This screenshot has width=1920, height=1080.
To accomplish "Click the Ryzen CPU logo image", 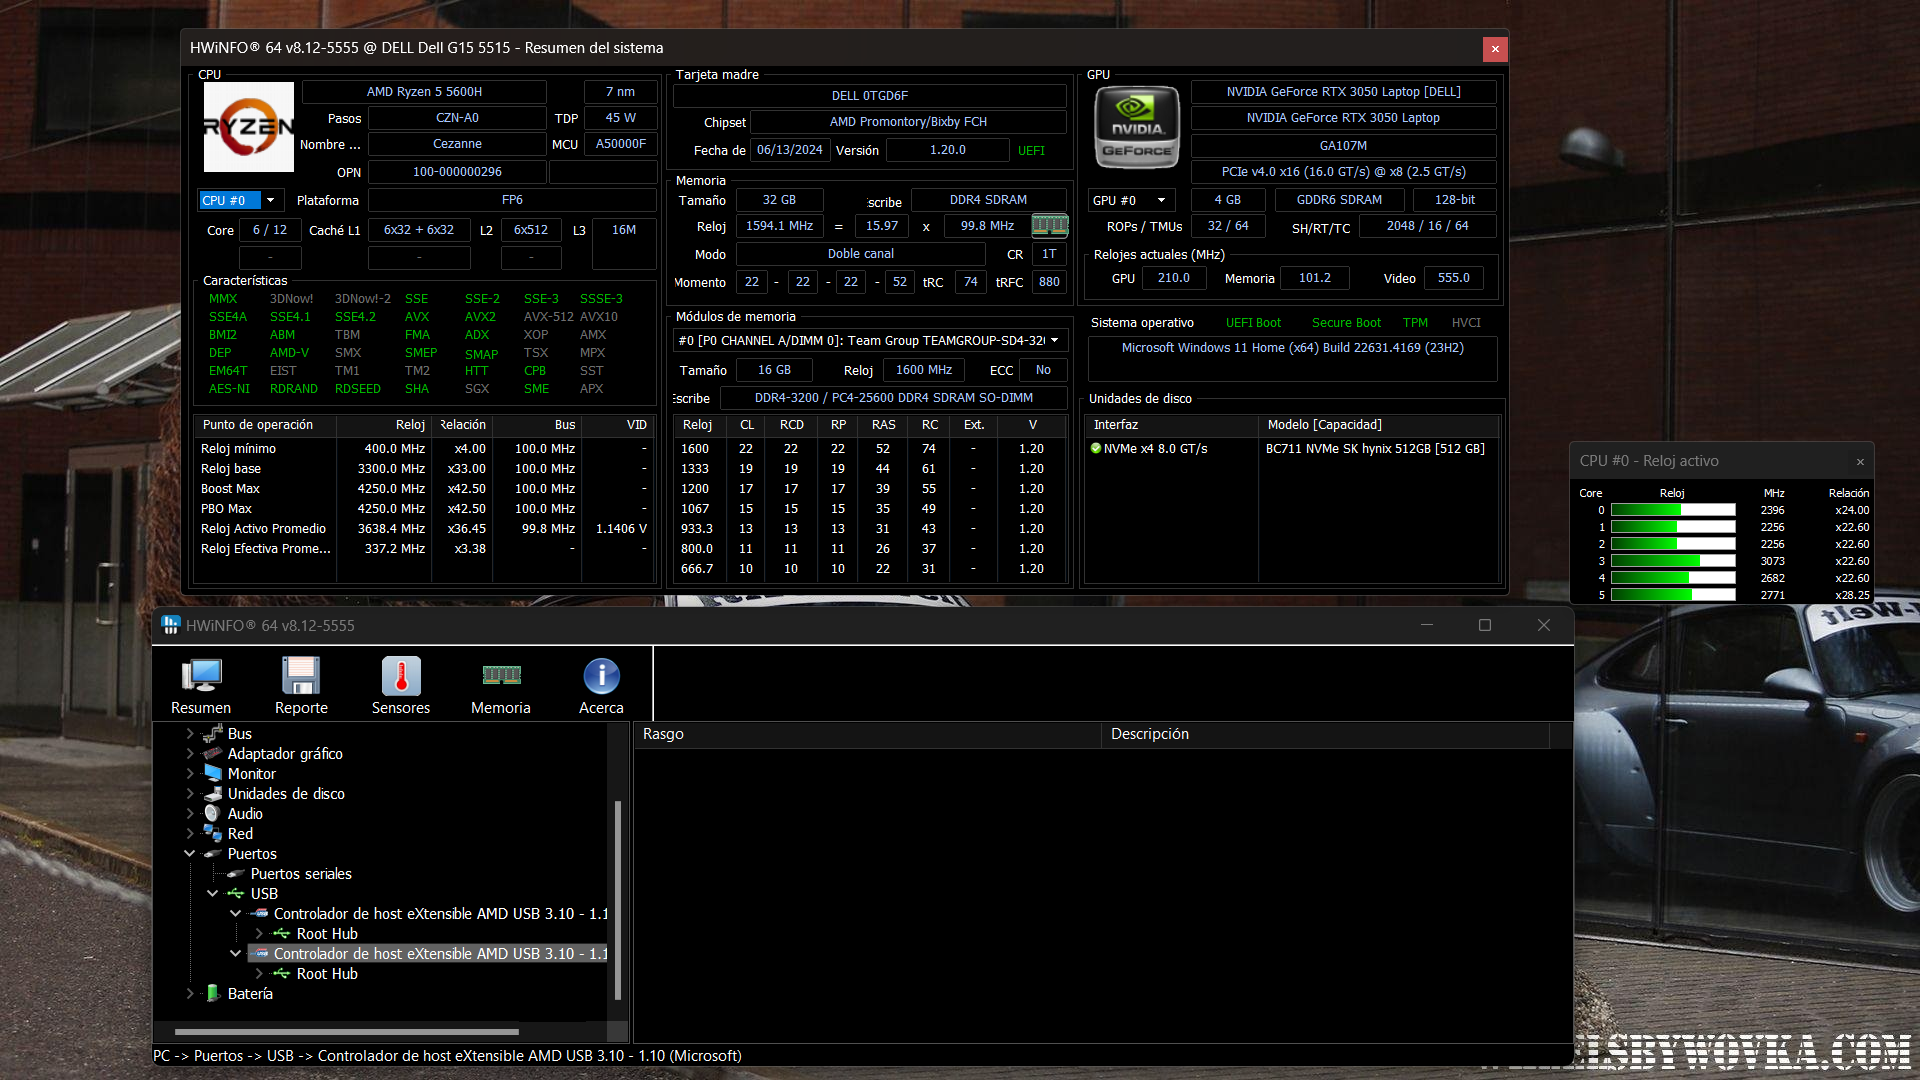I will click(x=249, y=127).
